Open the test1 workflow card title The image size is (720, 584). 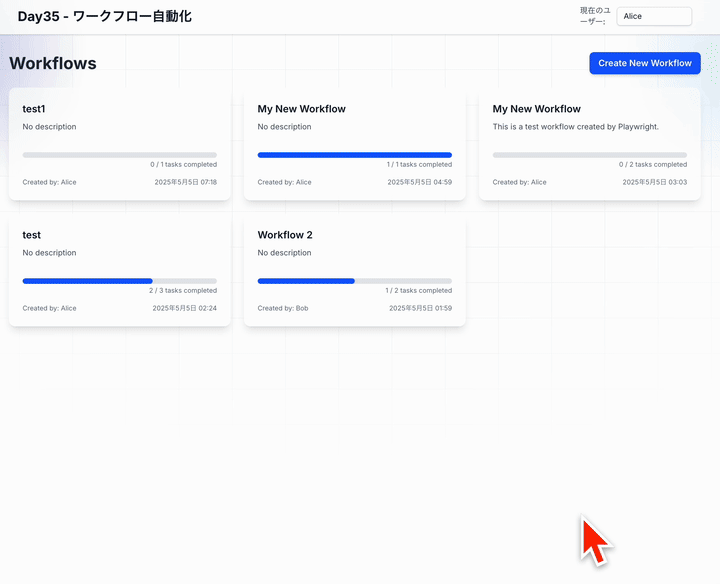(34, 109)
